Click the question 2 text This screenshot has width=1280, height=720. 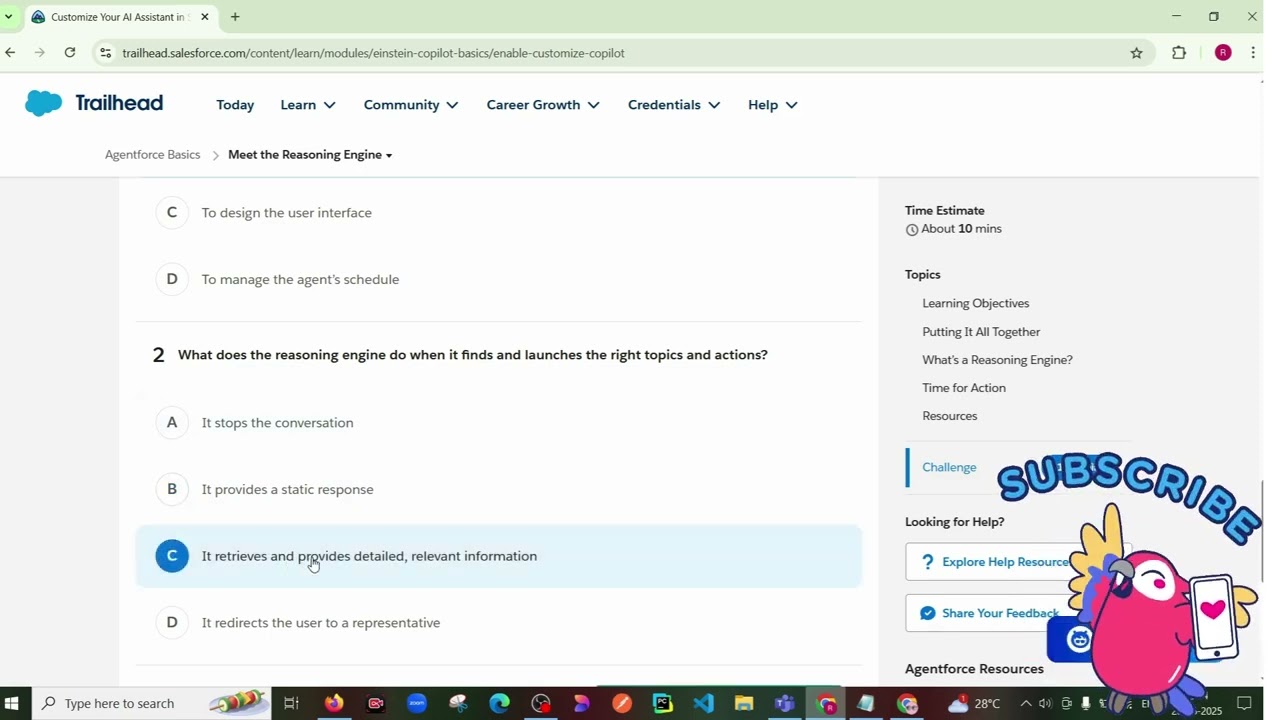pos(473,355)
